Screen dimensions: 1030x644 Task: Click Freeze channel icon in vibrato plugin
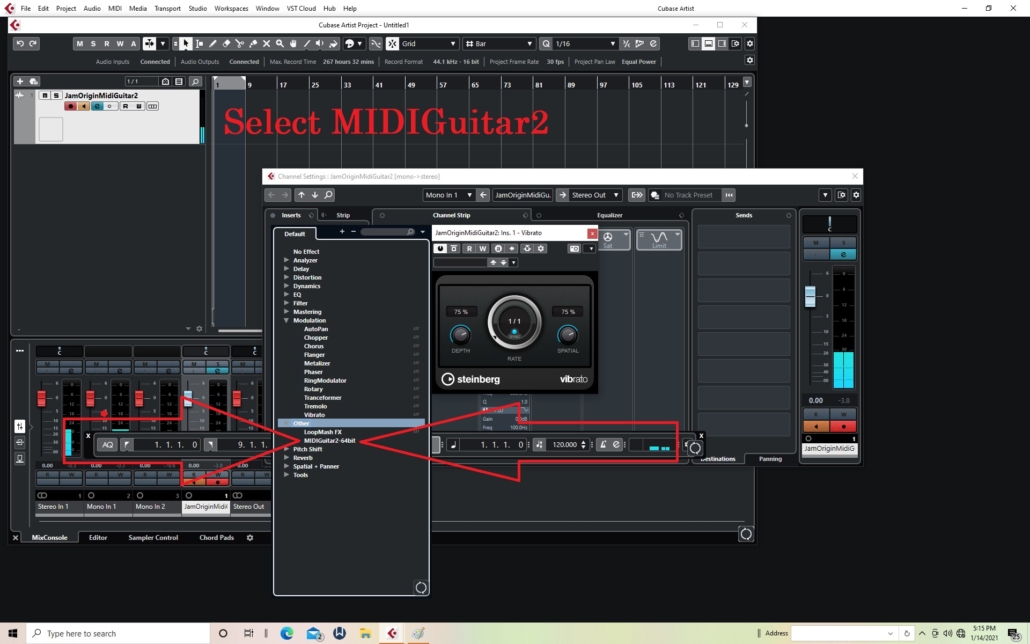point(527,248)
